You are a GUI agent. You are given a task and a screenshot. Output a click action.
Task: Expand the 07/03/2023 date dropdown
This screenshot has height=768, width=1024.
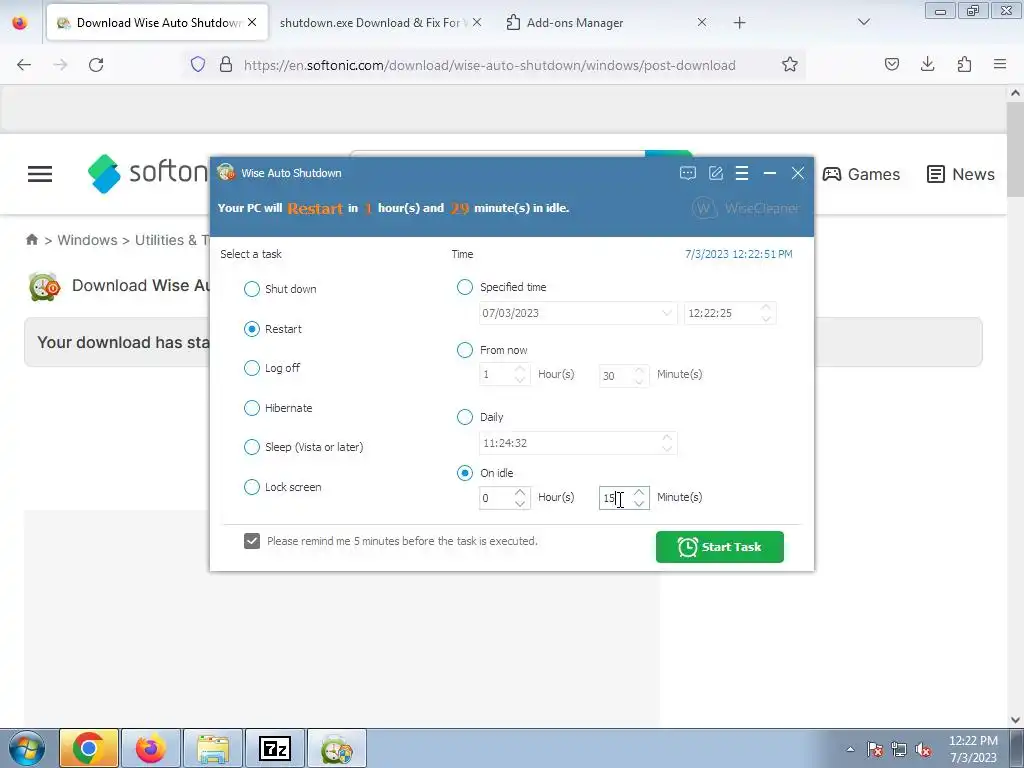[666, 313]
